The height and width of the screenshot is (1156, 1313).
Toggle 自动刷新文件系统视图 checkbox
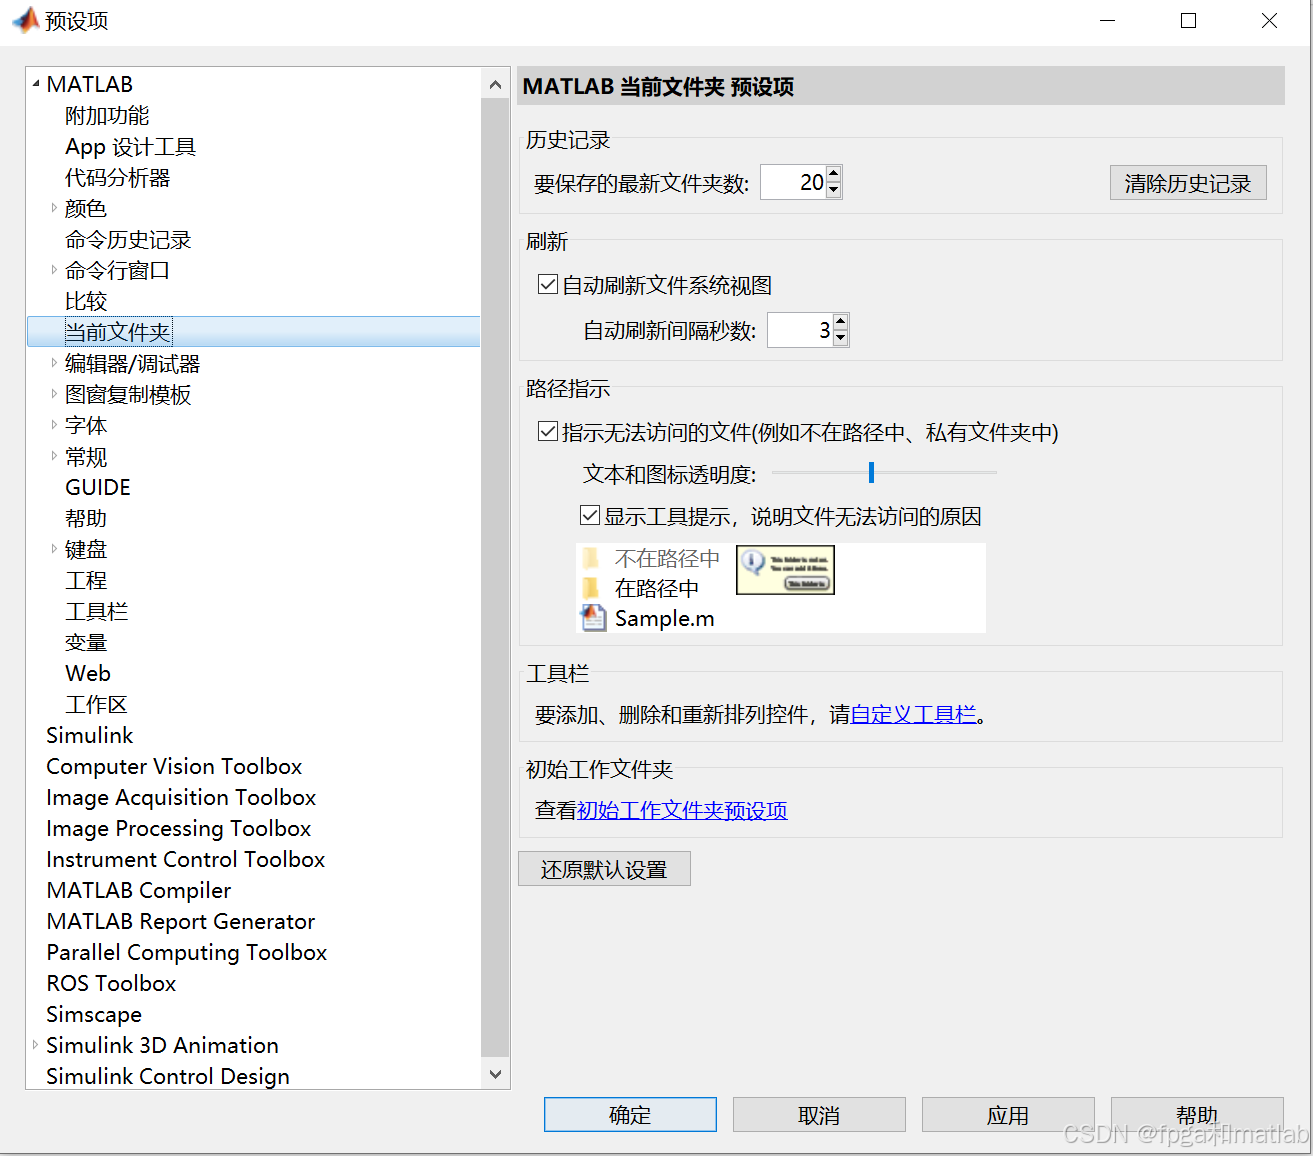(548, 285)
